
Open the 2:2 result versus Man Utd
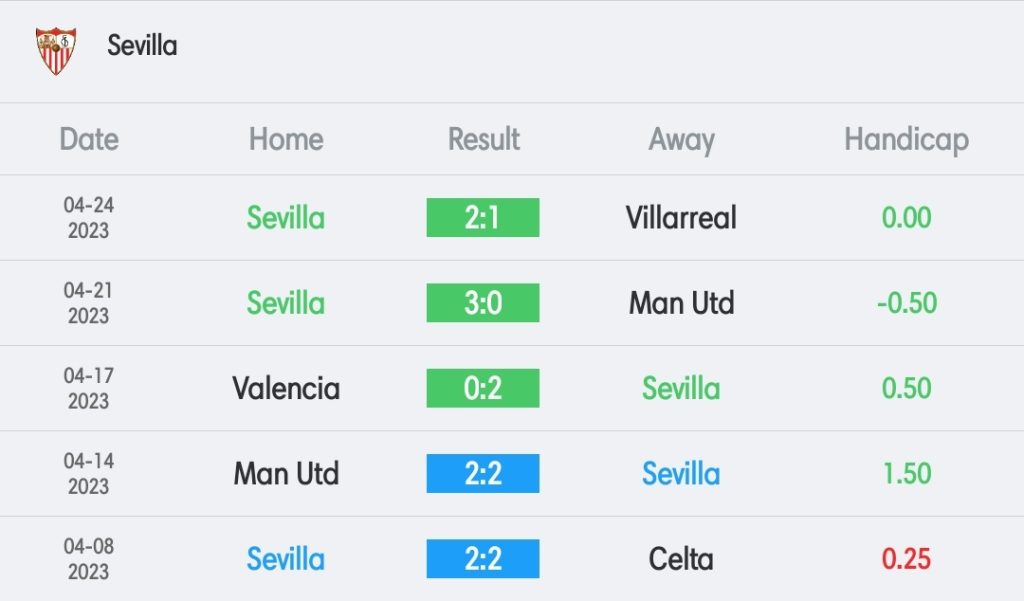483,474
